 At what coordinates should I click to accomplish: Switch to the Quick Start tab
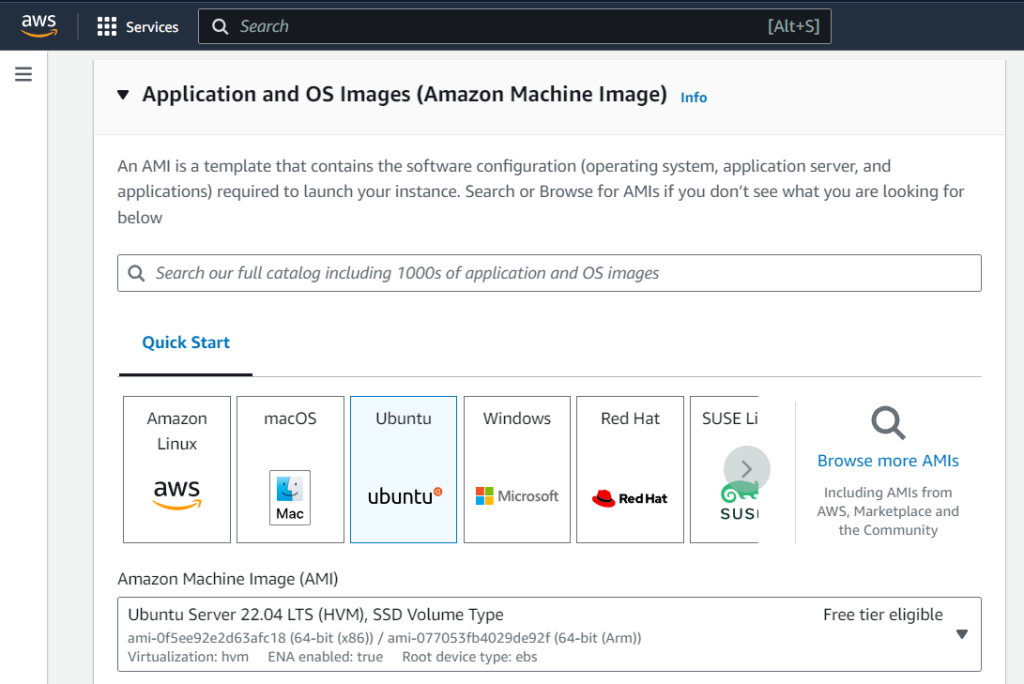pos(186,343)
